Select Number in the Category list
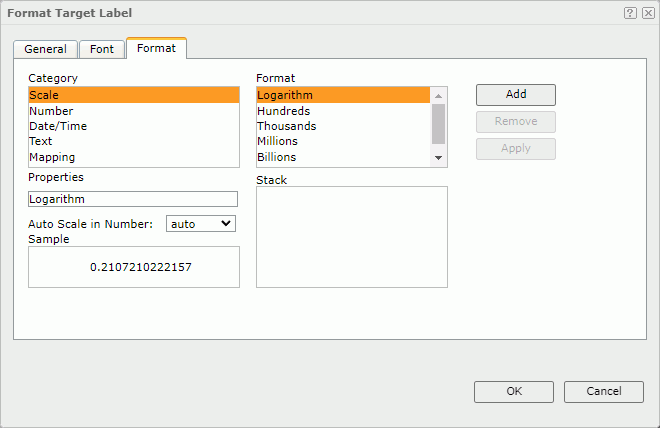660x428 pixels. tap(51, 111)
